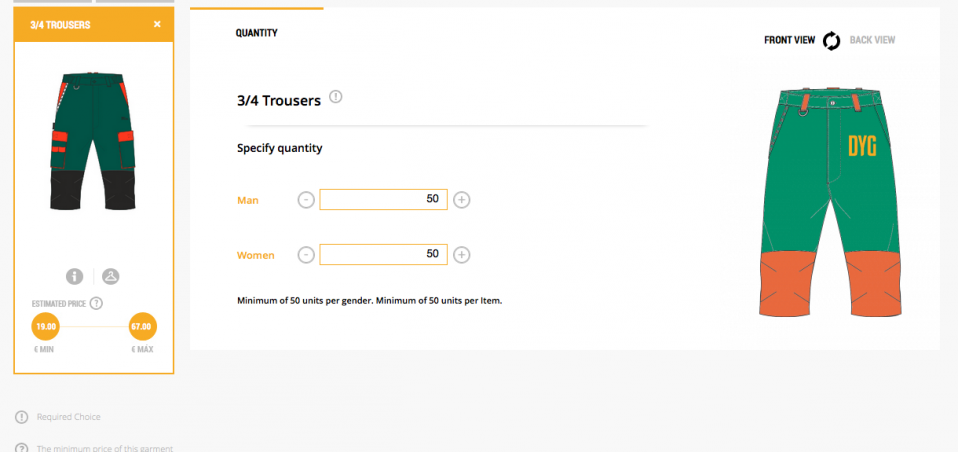Click the info icon beside 3/4 Trousers heading
958x452 pixels.
coord(336,97)
